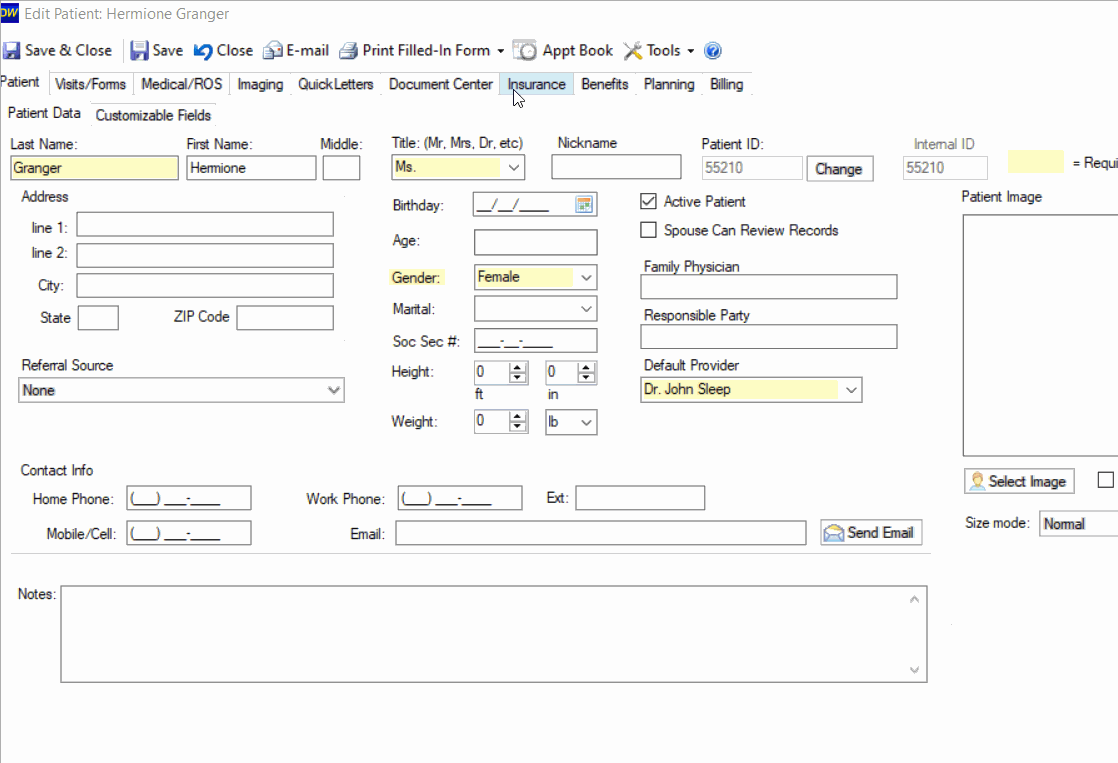Open the QuickLetters tab
The height and width of the screenshot is (763, 1118).
coord(335,84)
